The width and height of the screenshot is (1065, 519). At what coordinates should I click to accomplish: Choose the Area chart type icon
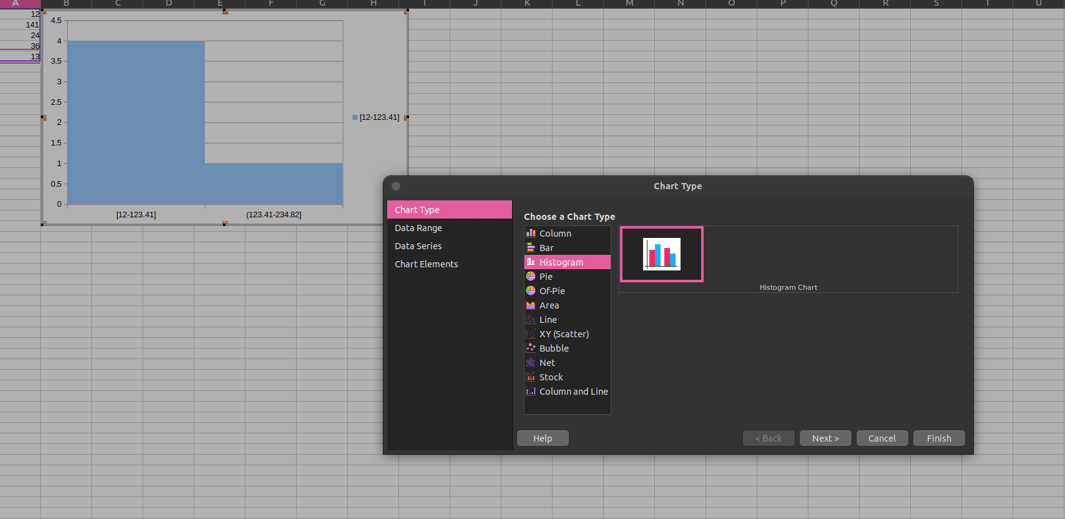point(531,305)
